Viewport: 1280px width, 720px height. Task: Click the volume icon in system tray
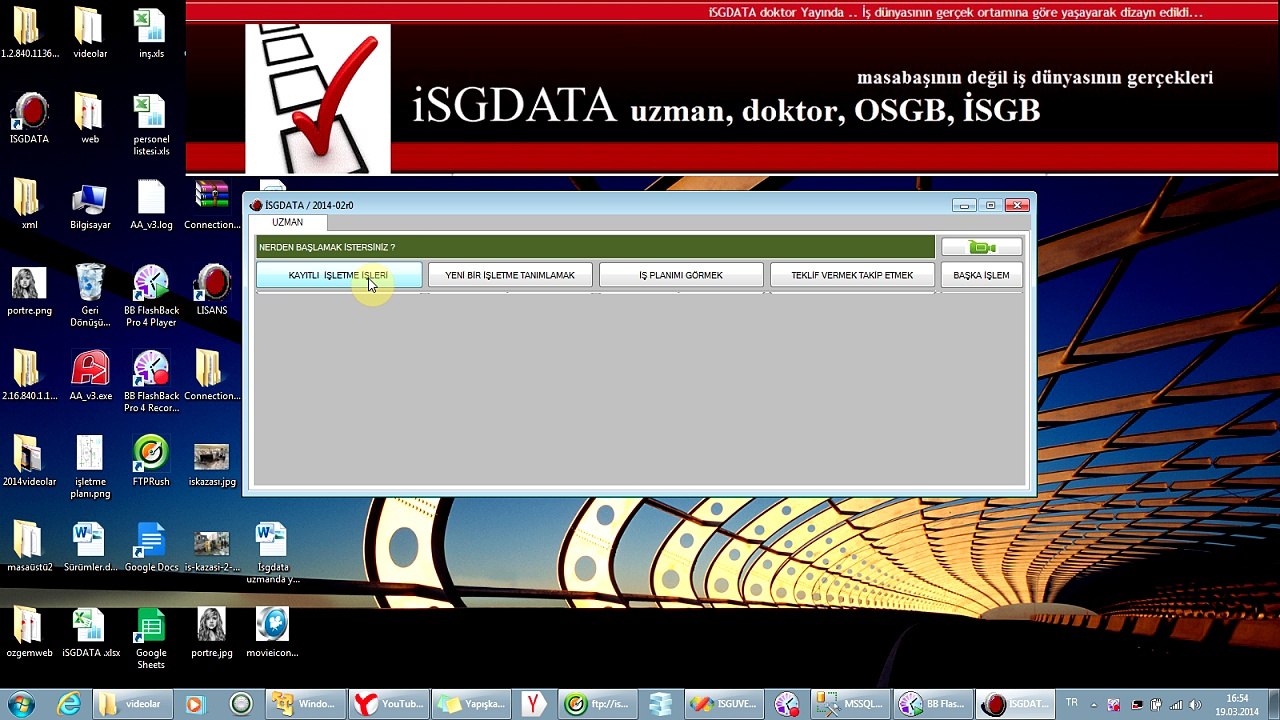1195,705
